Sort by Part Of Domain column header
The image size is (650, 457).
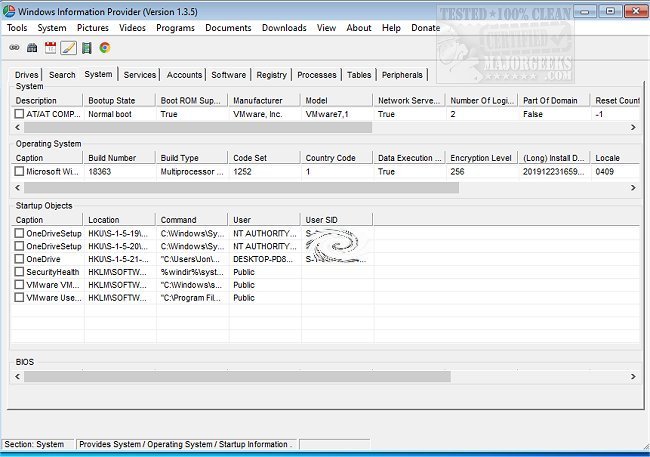pos(554,100)
